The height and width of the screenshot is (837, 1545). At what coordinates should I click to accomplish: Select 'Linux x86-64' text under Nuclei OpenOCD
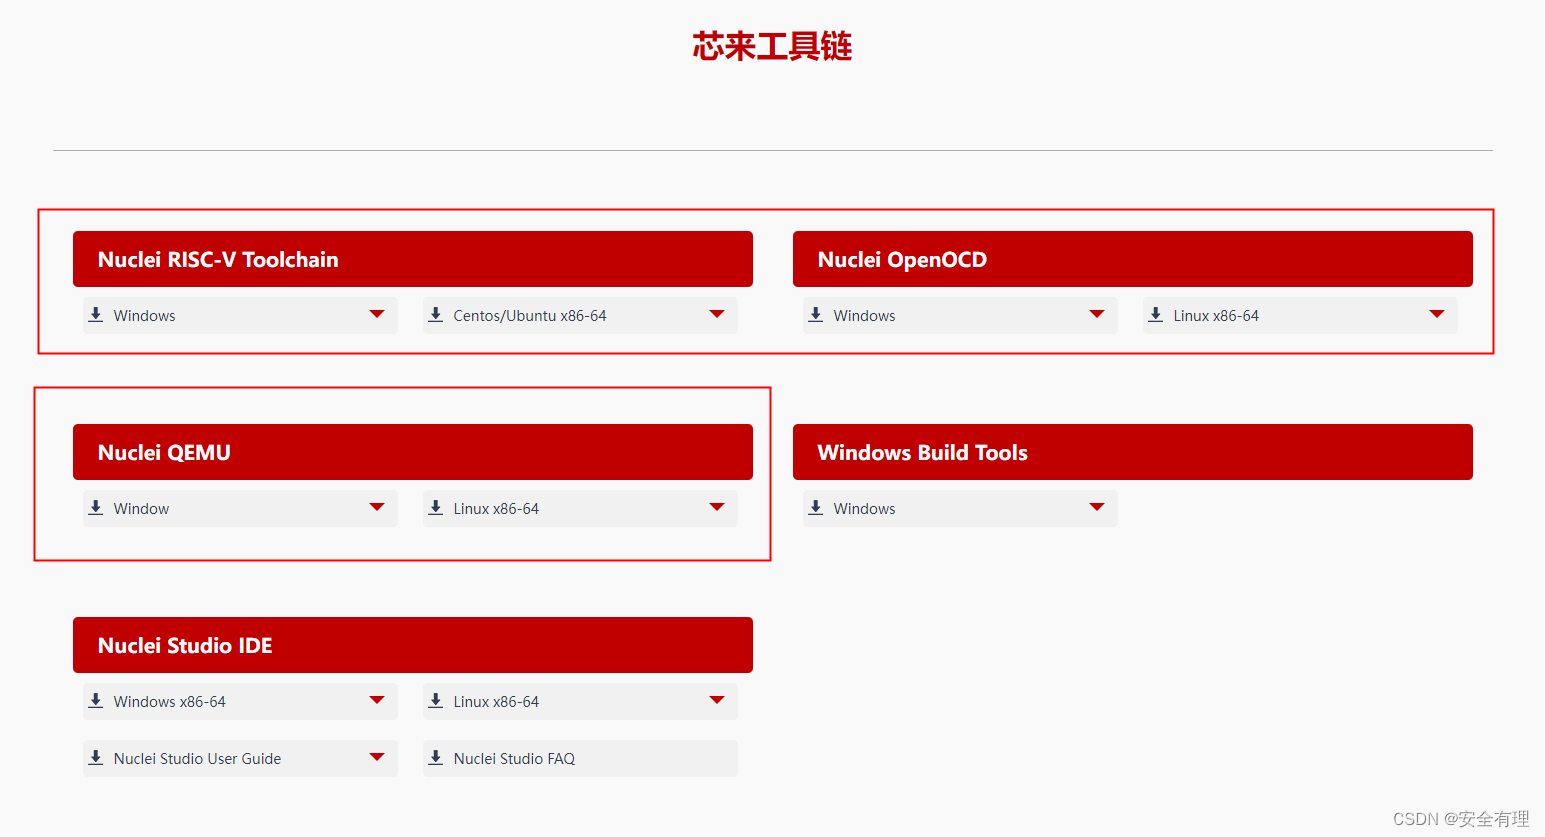pyautogui.click(x=1216, y=316)
